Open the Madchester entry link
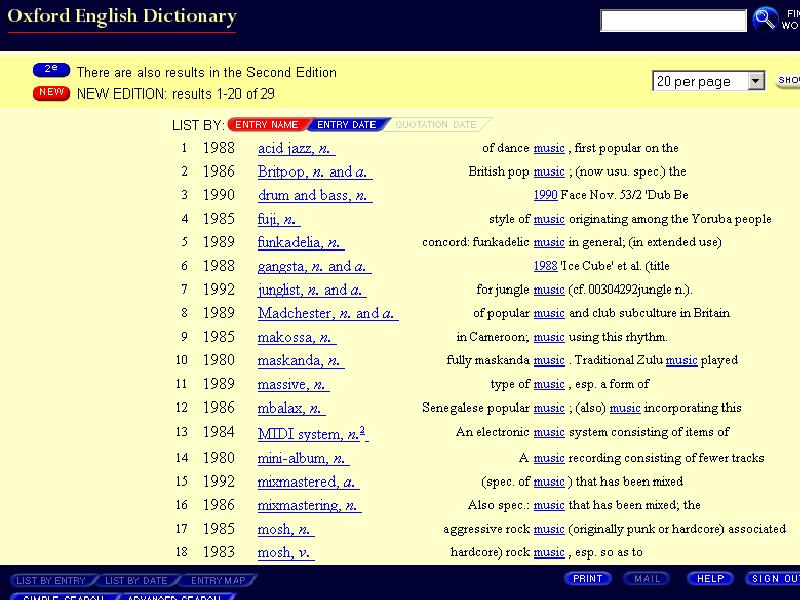The width and height of the screenshot is (800, 600). [327, 313]
